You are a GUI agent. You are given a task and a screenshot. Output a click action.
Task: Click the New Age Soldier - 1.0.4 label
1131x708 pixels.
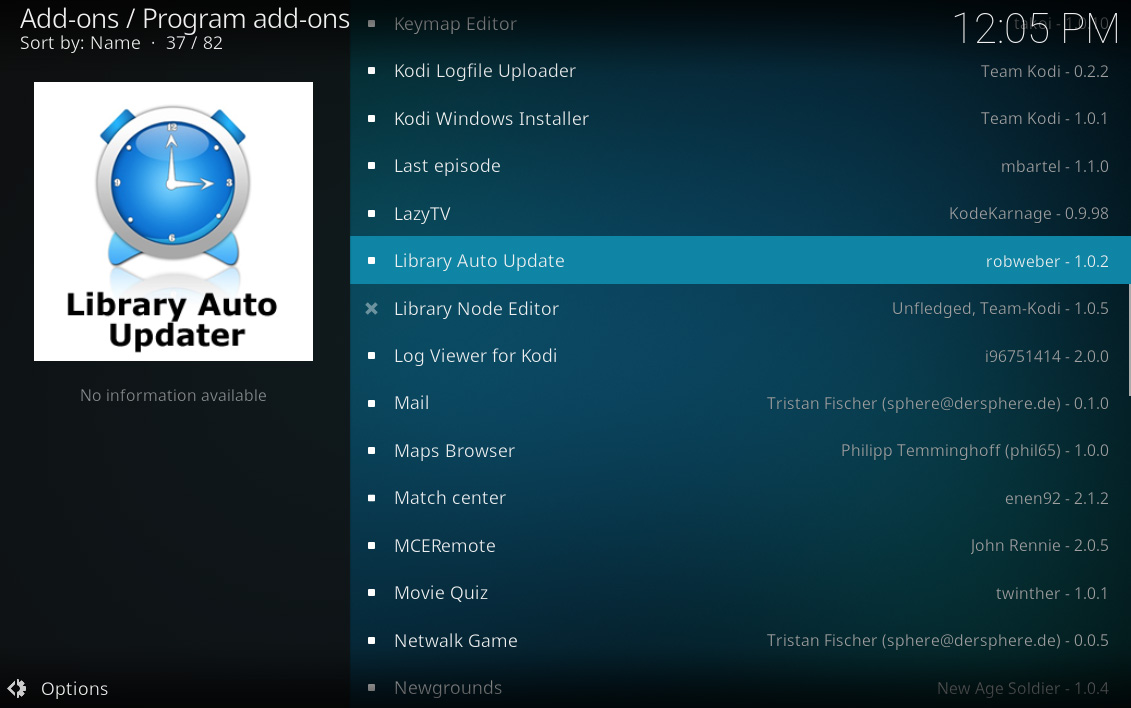[x=1023, y=689]
